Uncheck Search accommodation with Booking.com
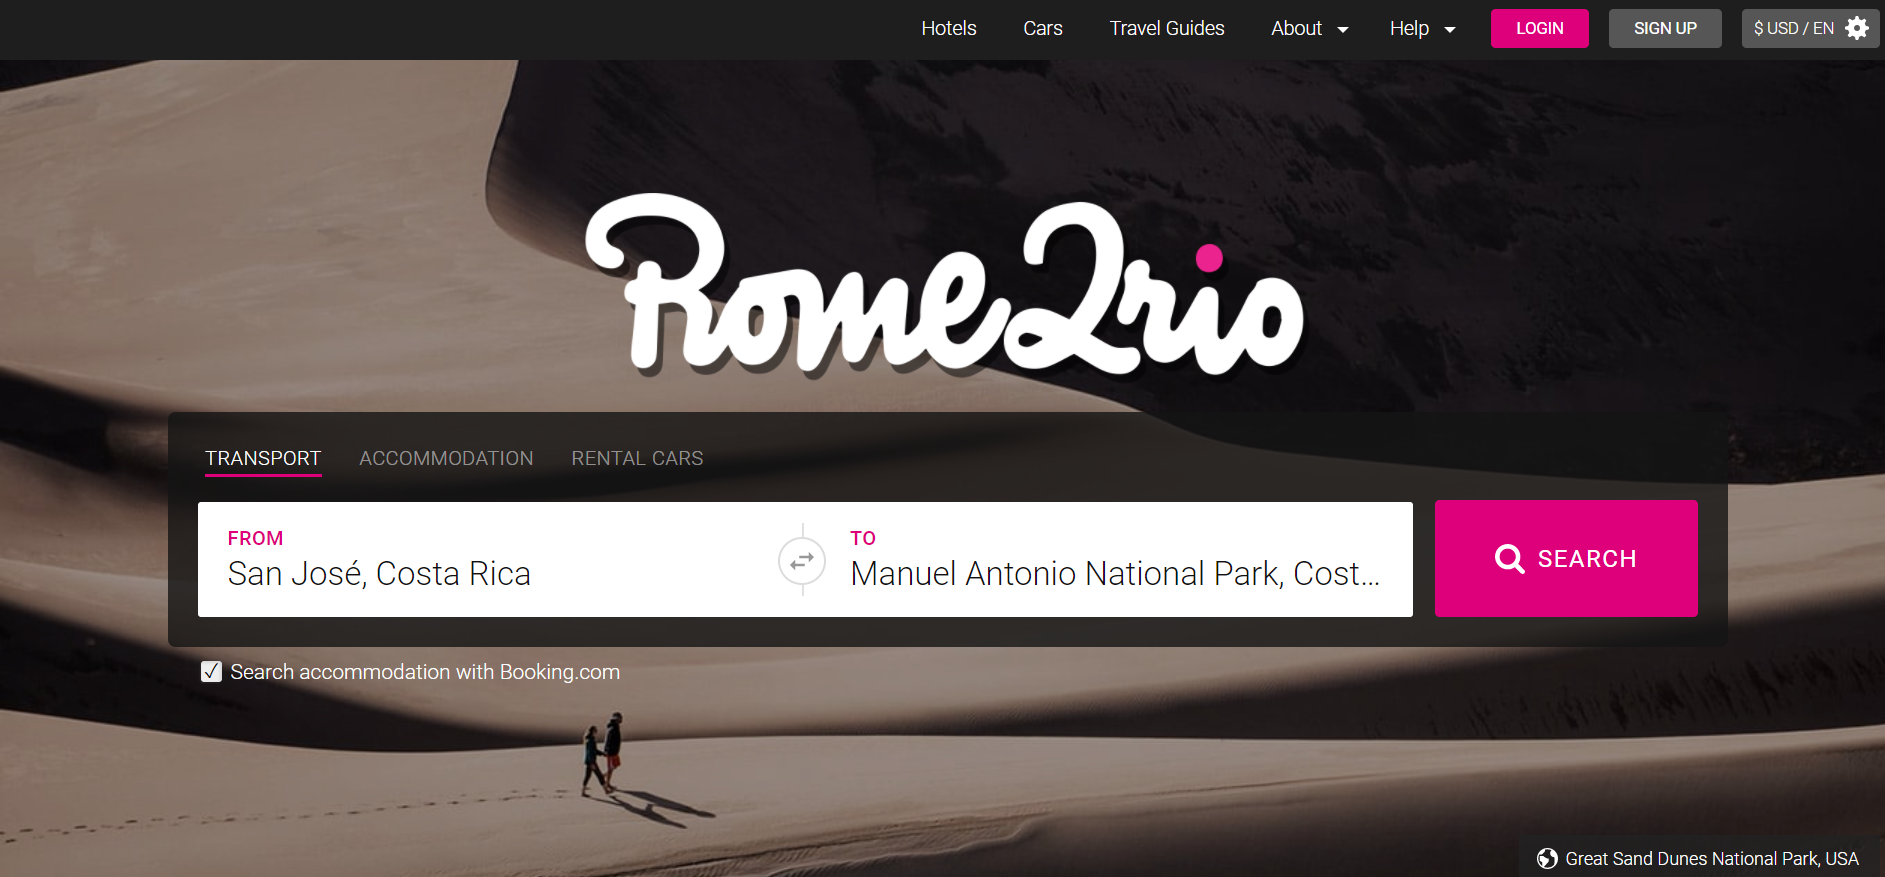The height and width of the screenshot is (877, 1885). click(211, 672)
